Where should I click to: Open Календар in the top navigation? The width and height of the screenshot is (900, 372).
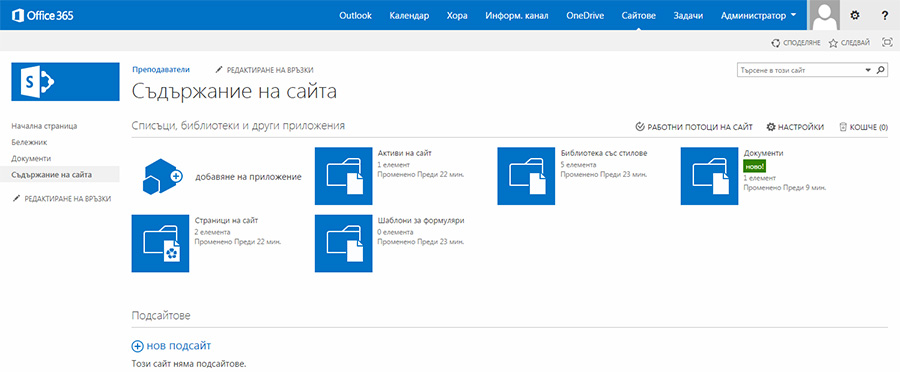pyautogui.click(x=409, y=16)
